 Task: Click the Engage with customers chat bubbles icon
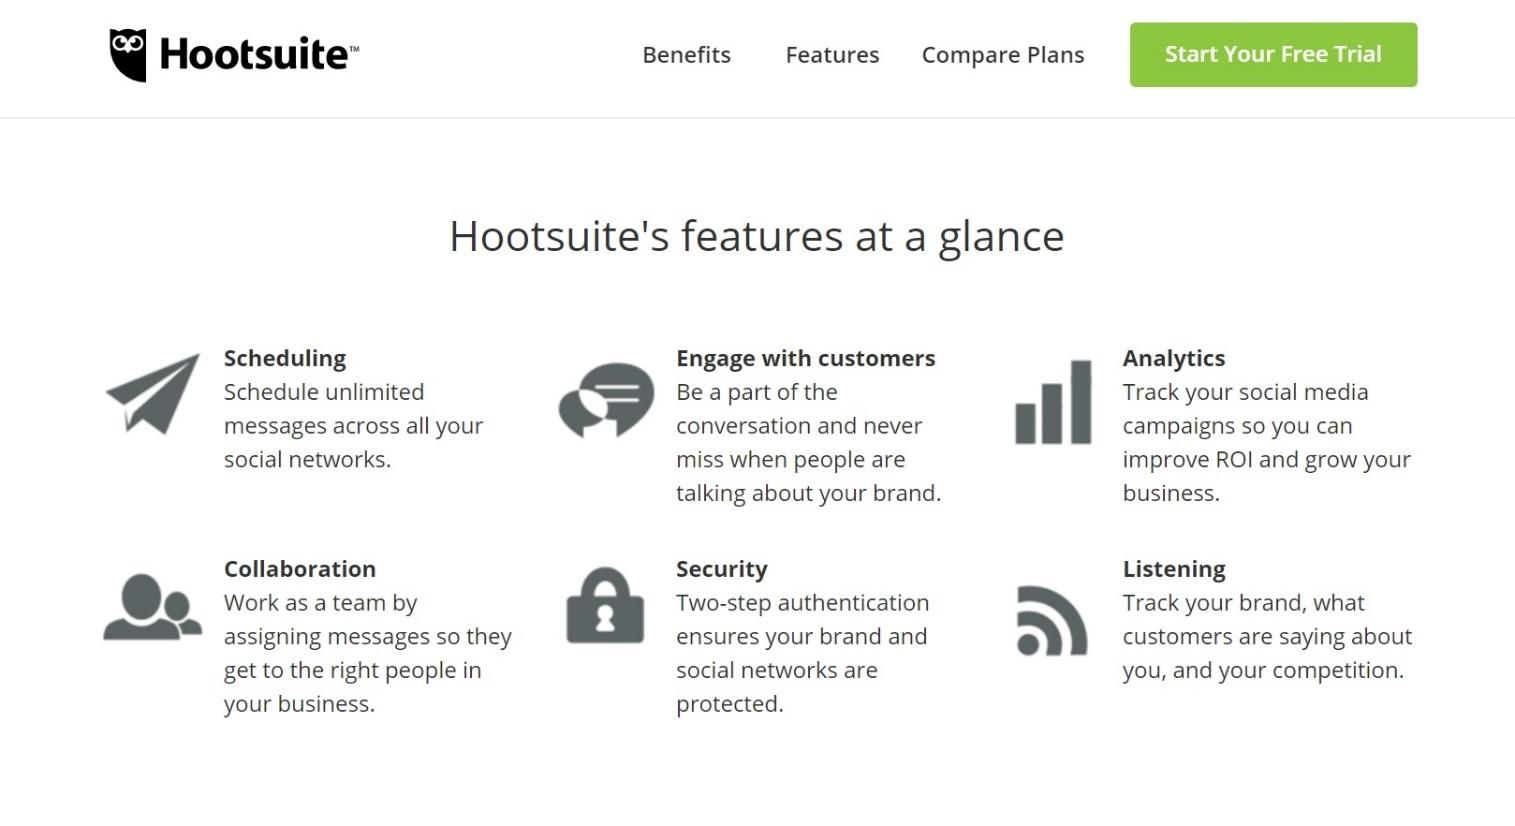coord(606,400)
